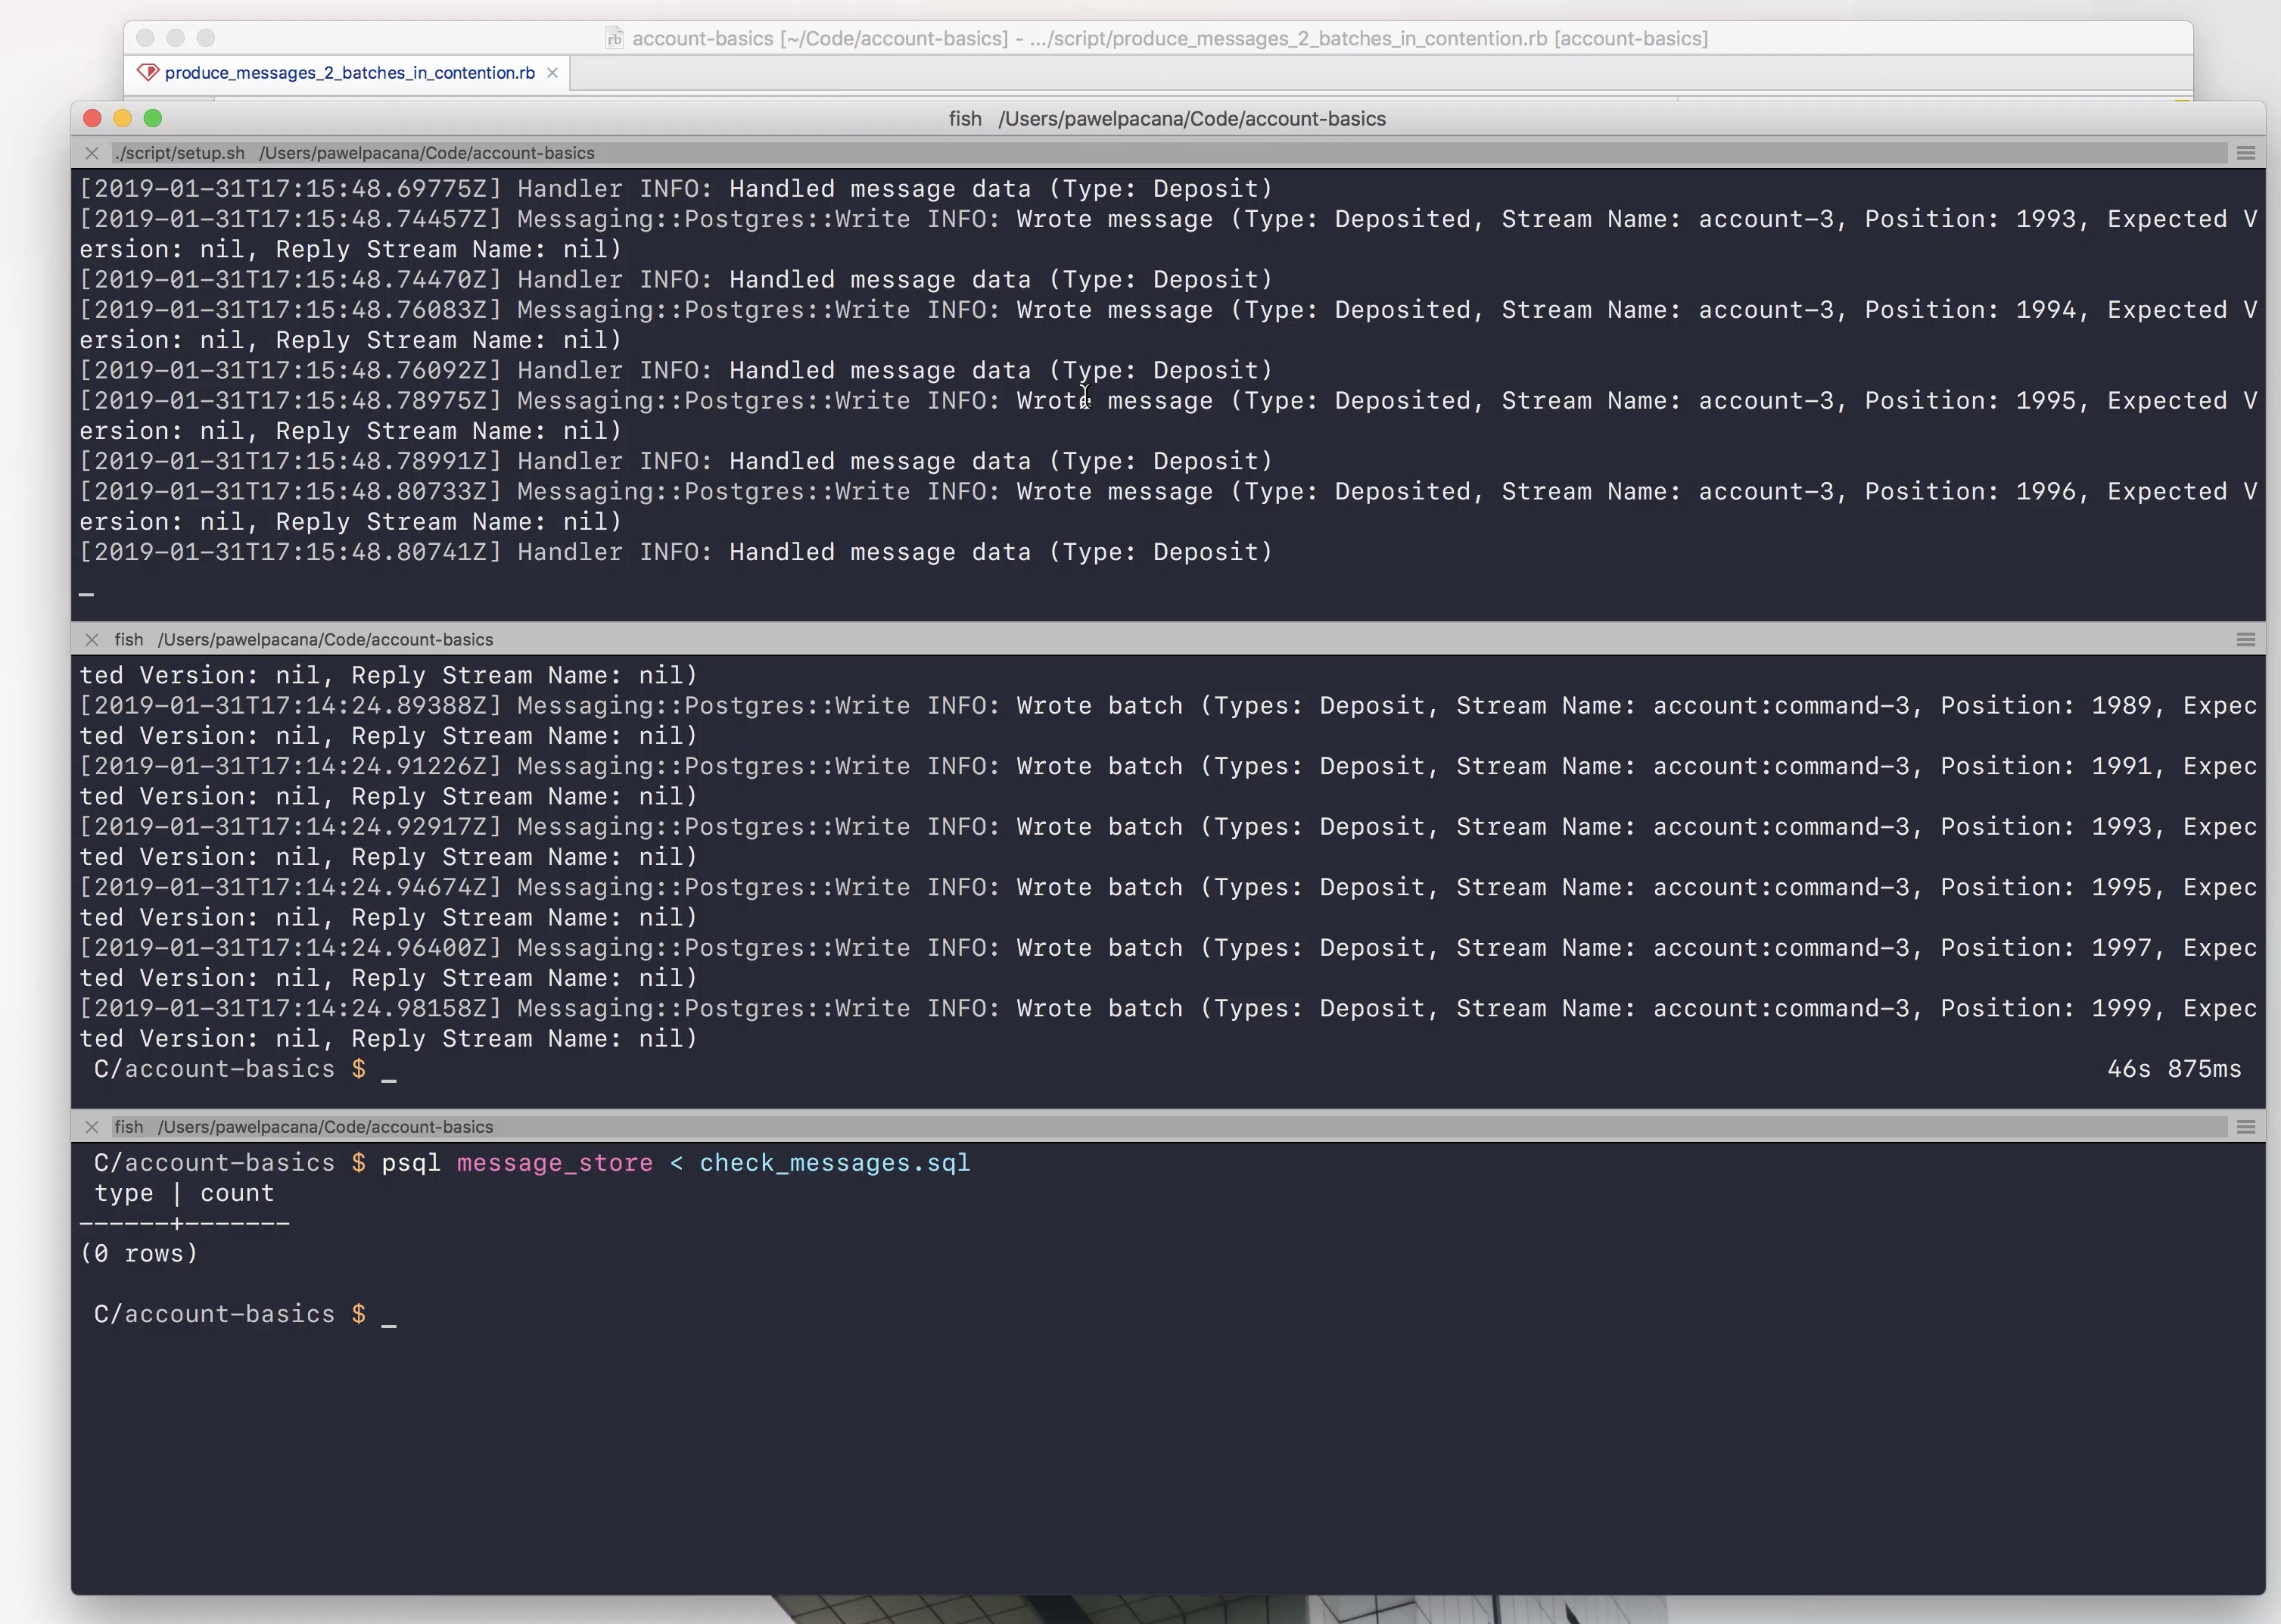Click the '46s 875ms' duration text

pyautogui.click(x=2174, y=1069)
